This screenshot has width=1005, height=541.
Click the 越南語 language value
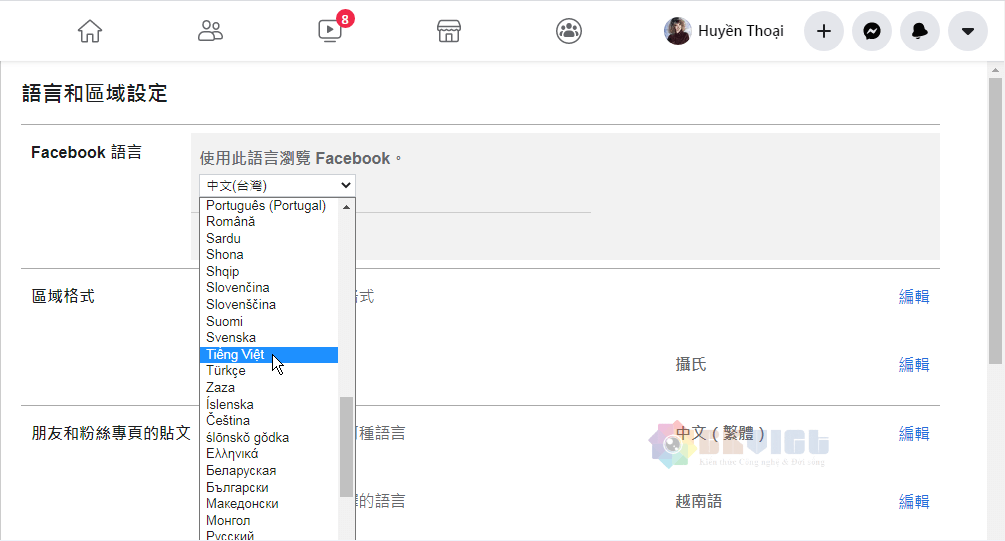coord(699,501)
